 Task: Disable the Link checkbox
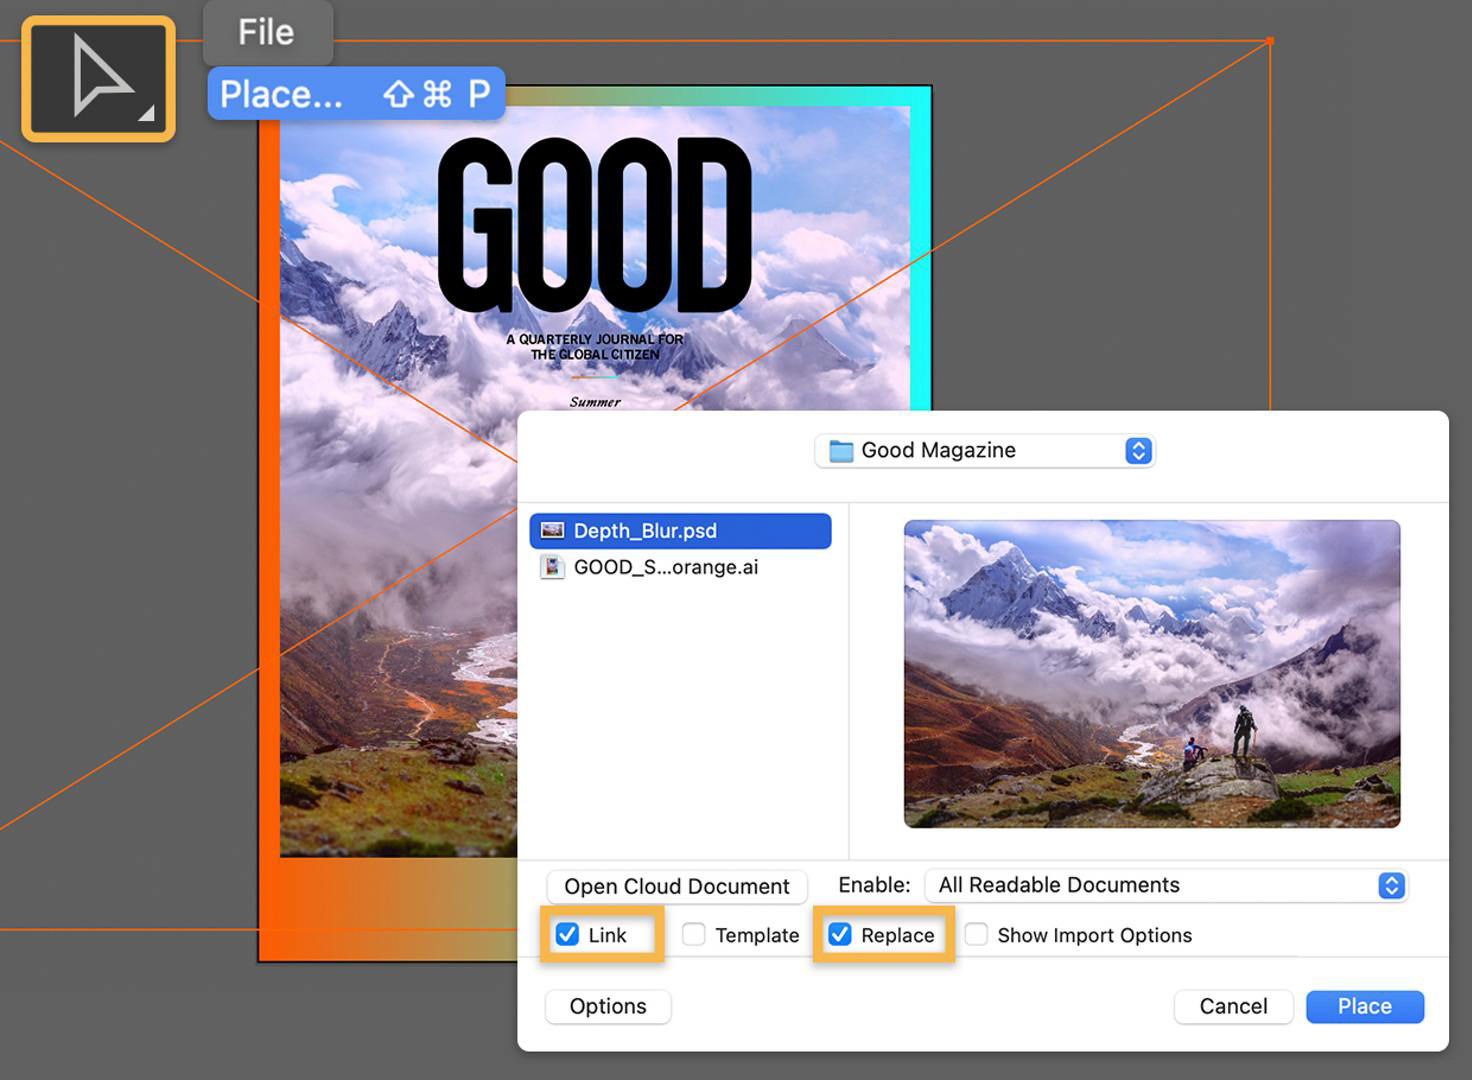click(568, 934)
